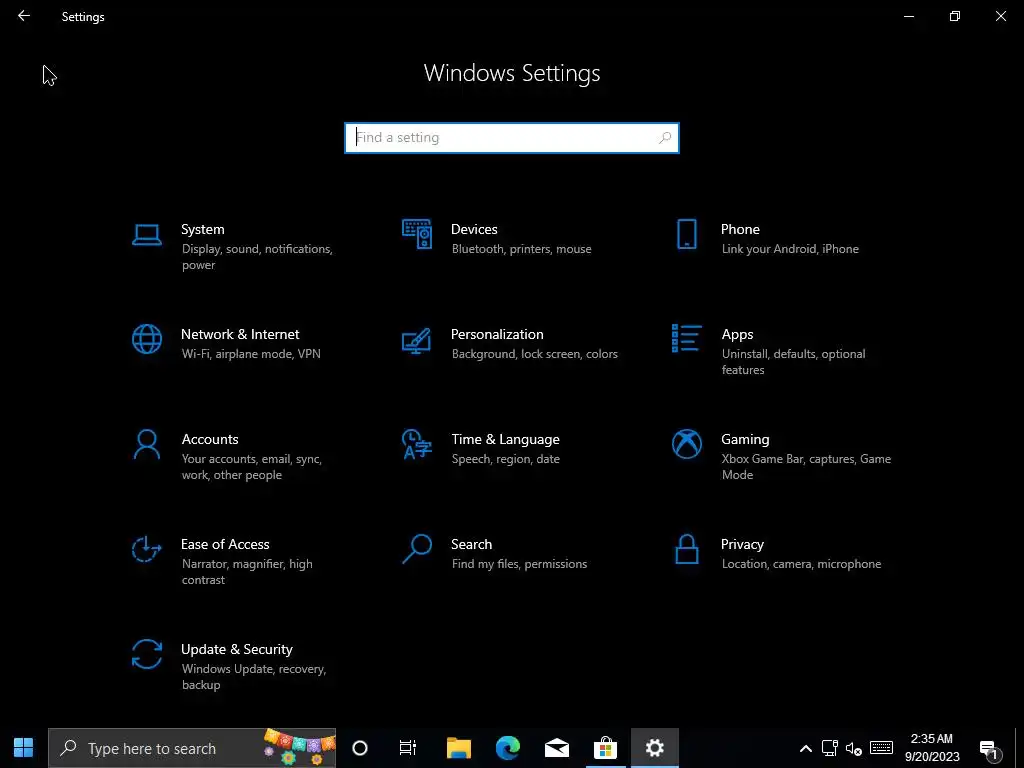This screenshot has height=768, width=1024.
Task: Click the Windows Settings heading
Action: 512,73
